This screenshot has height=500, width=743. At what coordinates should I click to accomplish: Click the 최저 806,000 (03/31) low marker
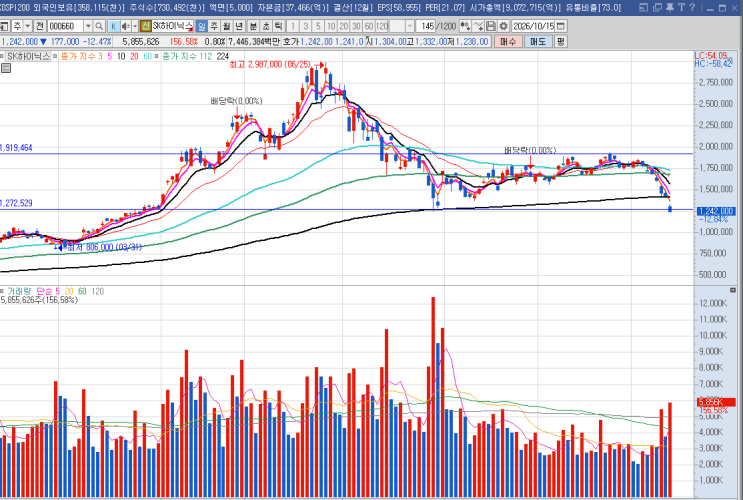99,247
